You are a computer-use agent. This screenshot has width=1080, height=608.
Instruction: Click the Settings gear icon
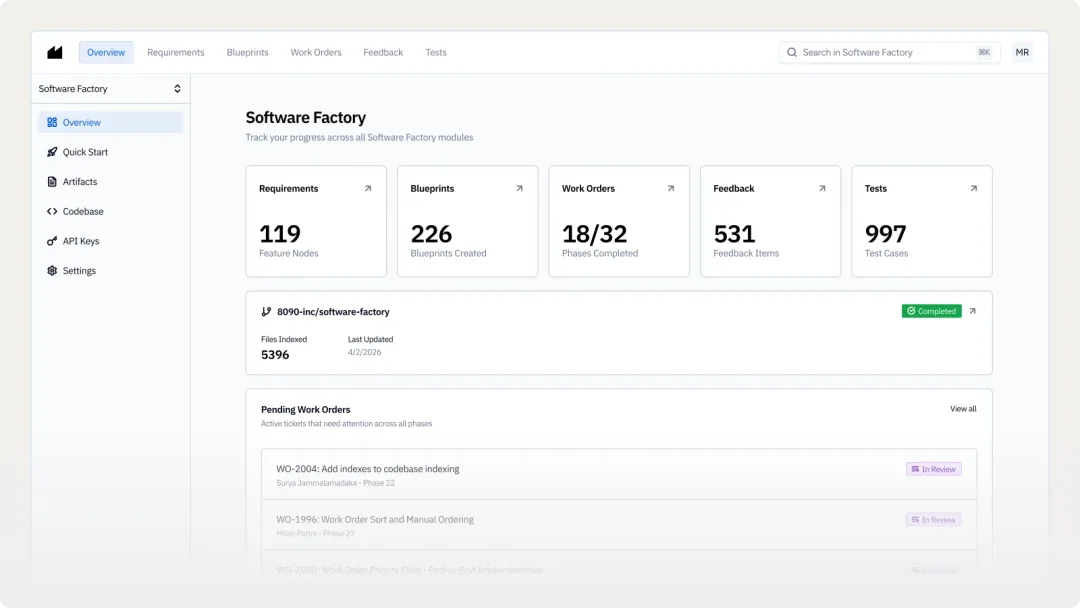click(52, 271)
